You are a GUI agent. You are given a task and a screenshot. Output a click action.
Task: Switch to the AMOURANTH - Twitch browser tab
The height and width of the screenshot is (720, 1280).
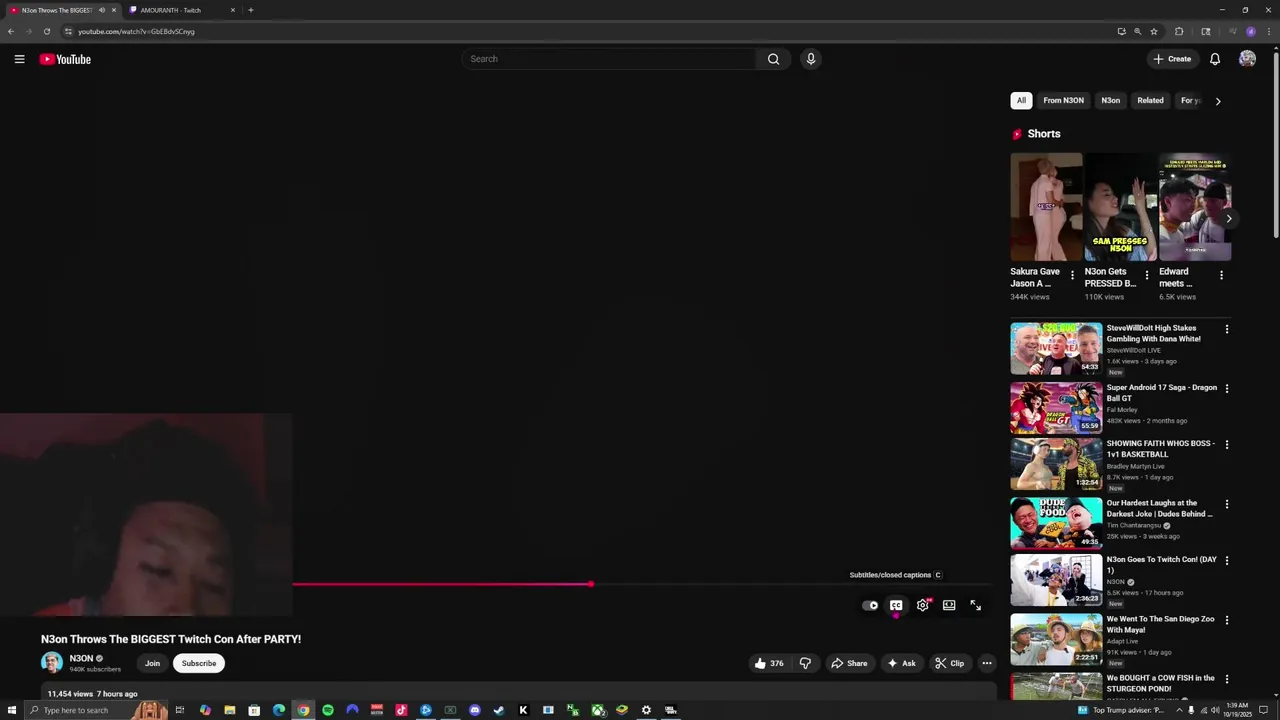[180, 10]
